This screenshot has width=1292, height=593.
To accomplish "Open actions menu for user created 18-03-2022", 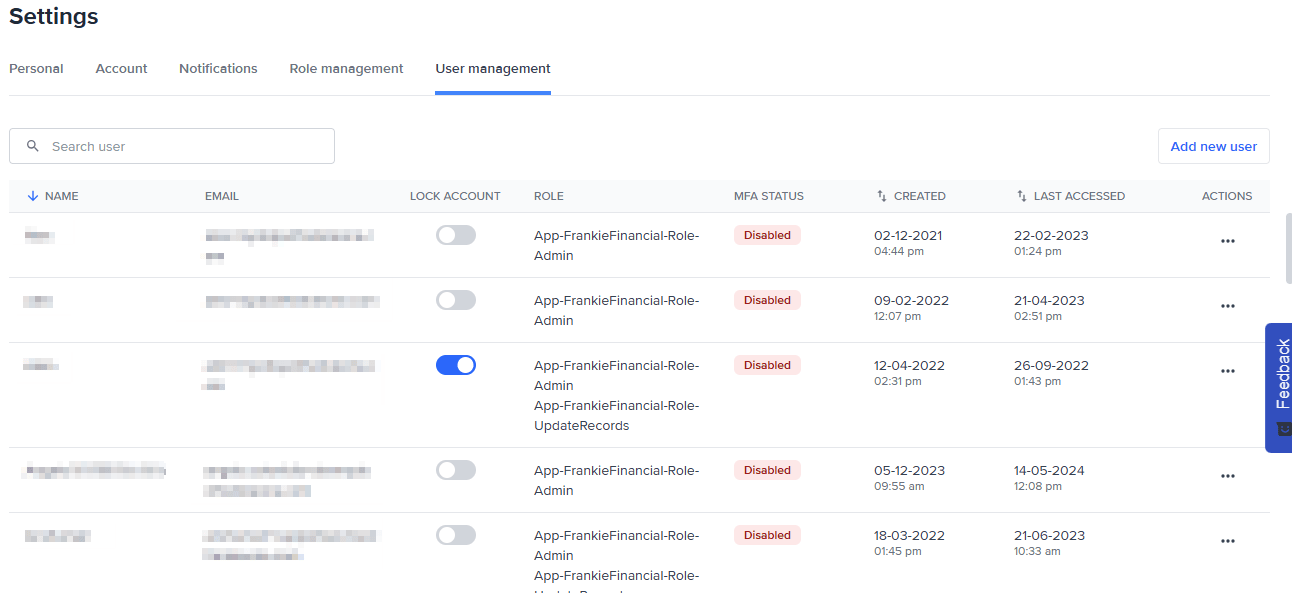I will [1227, 541].
